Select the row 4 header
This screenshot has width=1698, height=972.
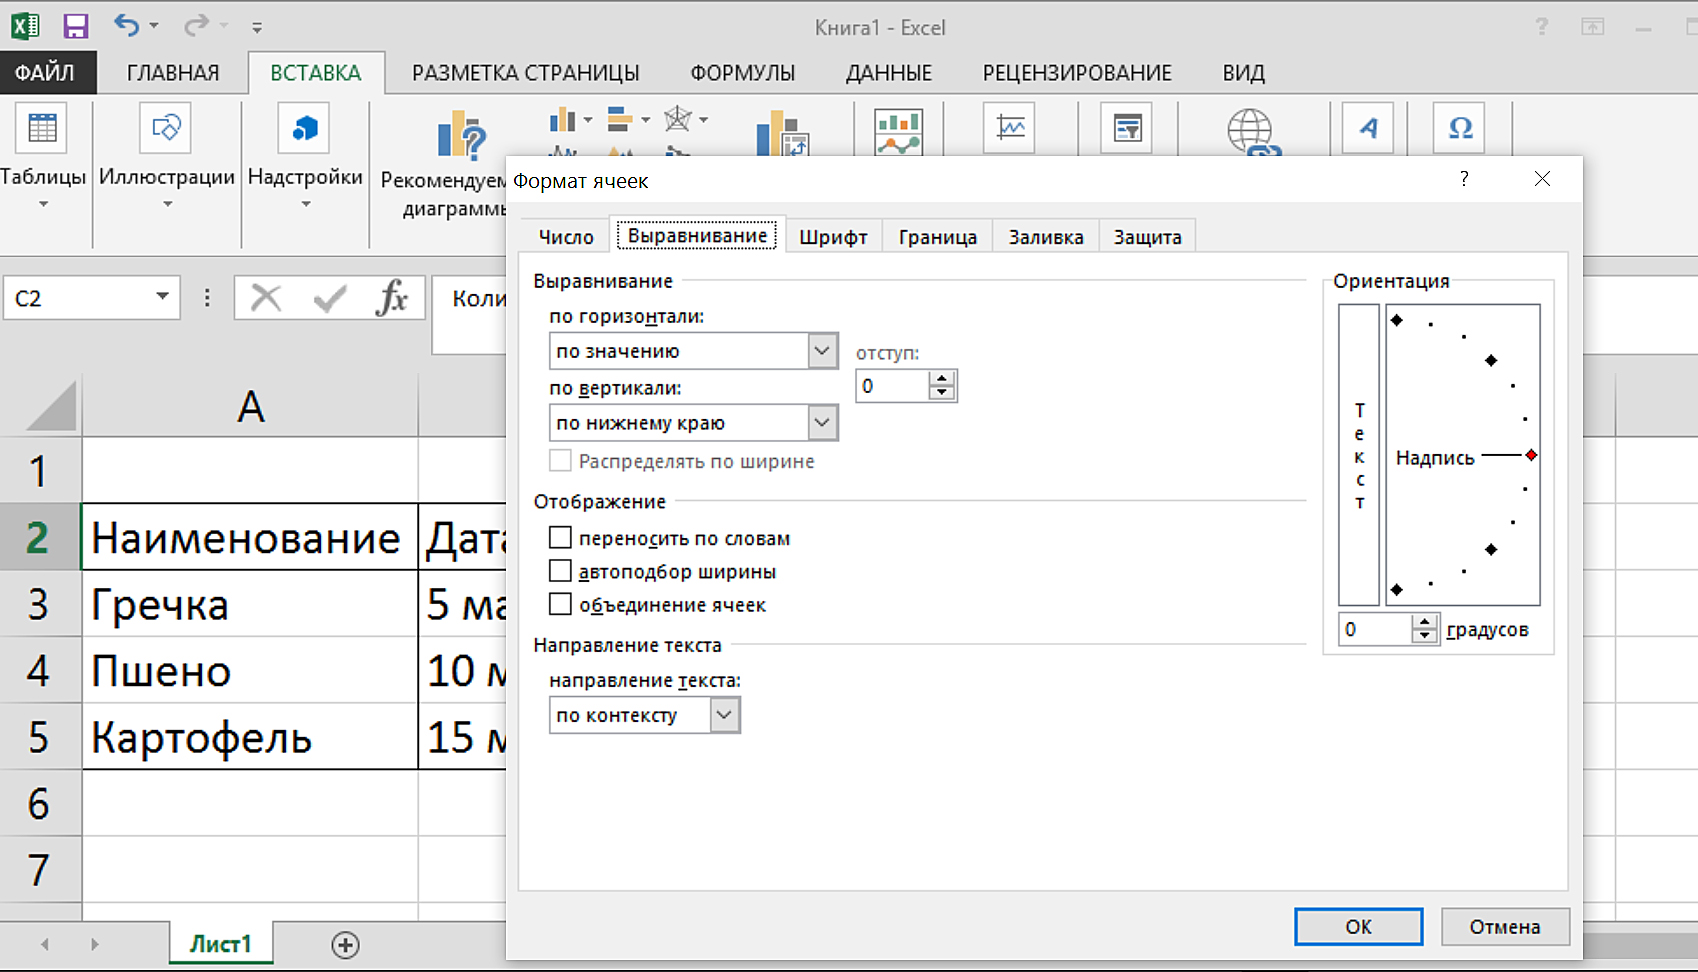point(40,670)
